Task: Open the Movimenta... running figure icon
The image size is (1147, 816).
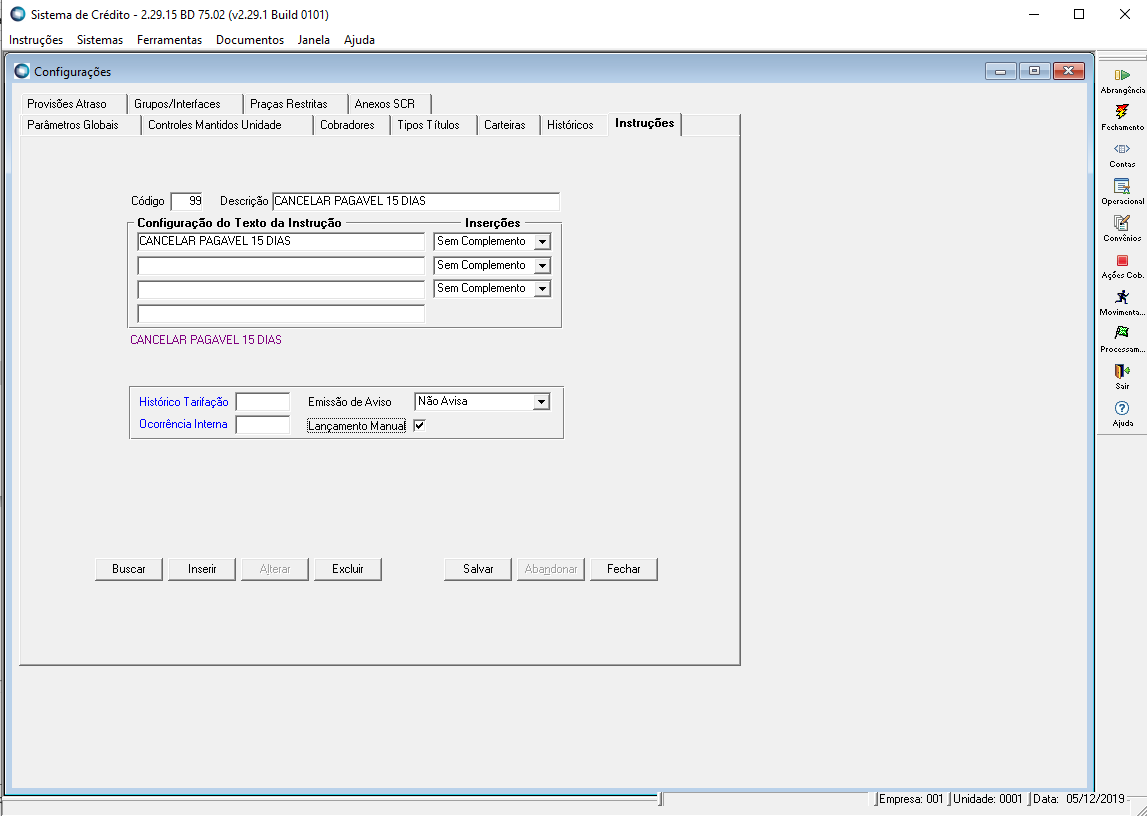Action: 1122,303
